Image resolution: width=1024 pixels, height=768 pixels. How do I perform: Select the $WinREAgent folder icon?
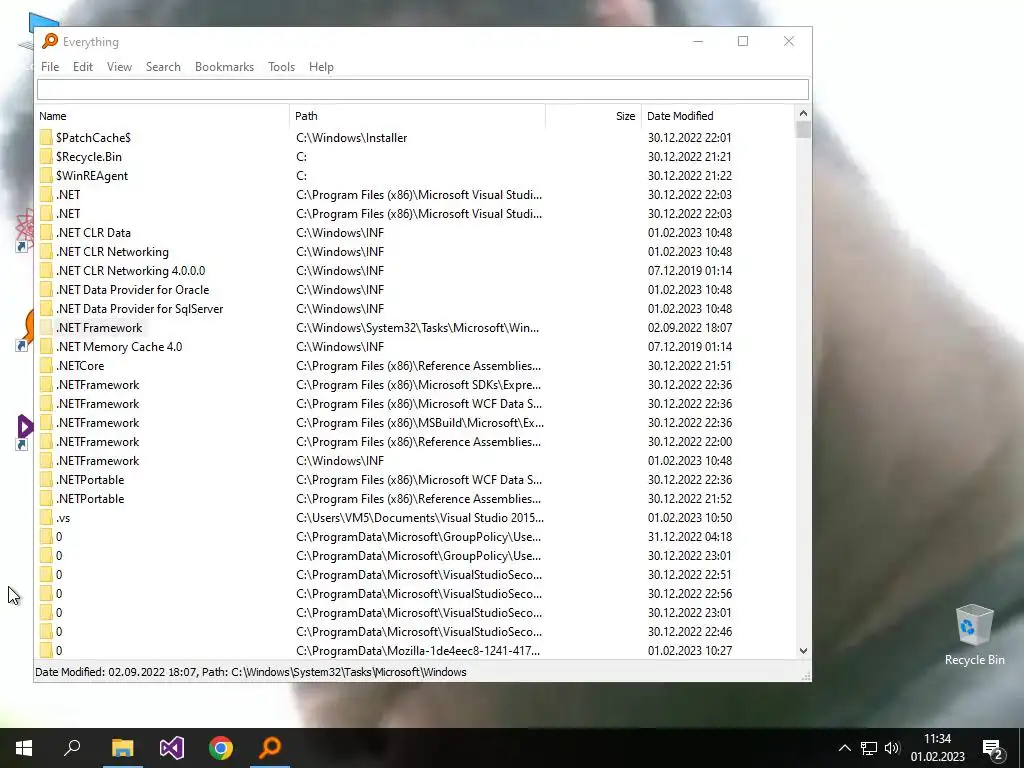(x=46, y=176)
